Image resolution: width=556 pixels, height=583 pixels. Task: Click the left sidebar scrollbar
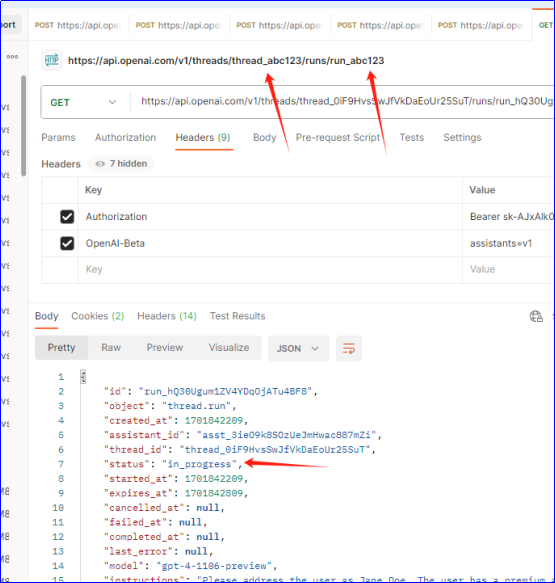pyautogui.click(x=23, y=126)
